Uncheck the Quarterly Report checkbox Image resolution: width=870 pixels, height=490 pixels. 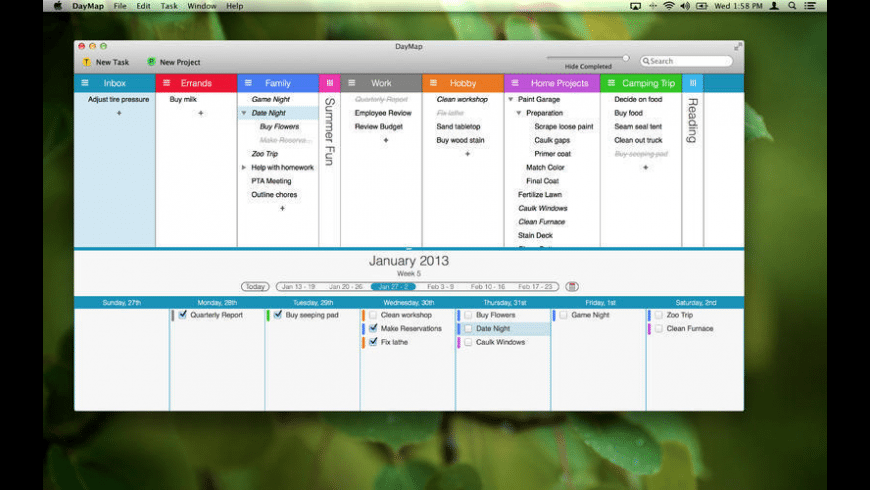(183, 315)
